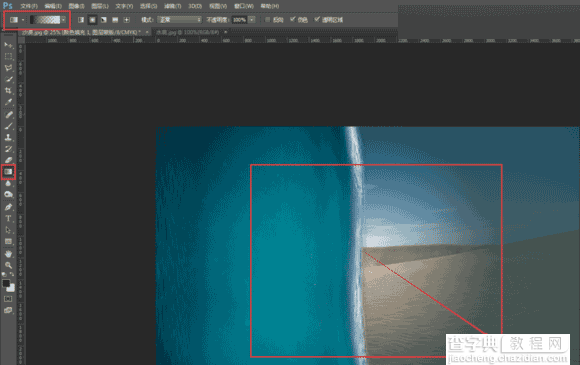Open the 窗口(W) Window menu

[244, 6]
